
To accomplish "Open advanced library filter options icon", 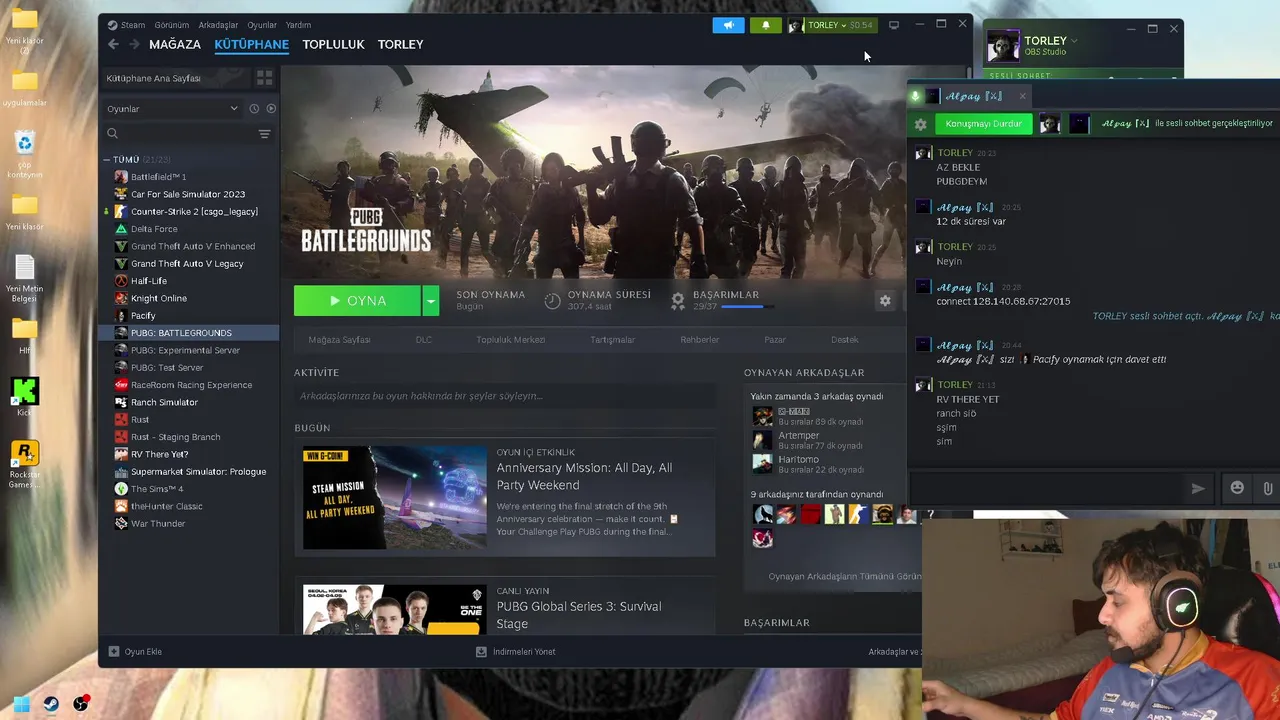I will tap(264, 133).
